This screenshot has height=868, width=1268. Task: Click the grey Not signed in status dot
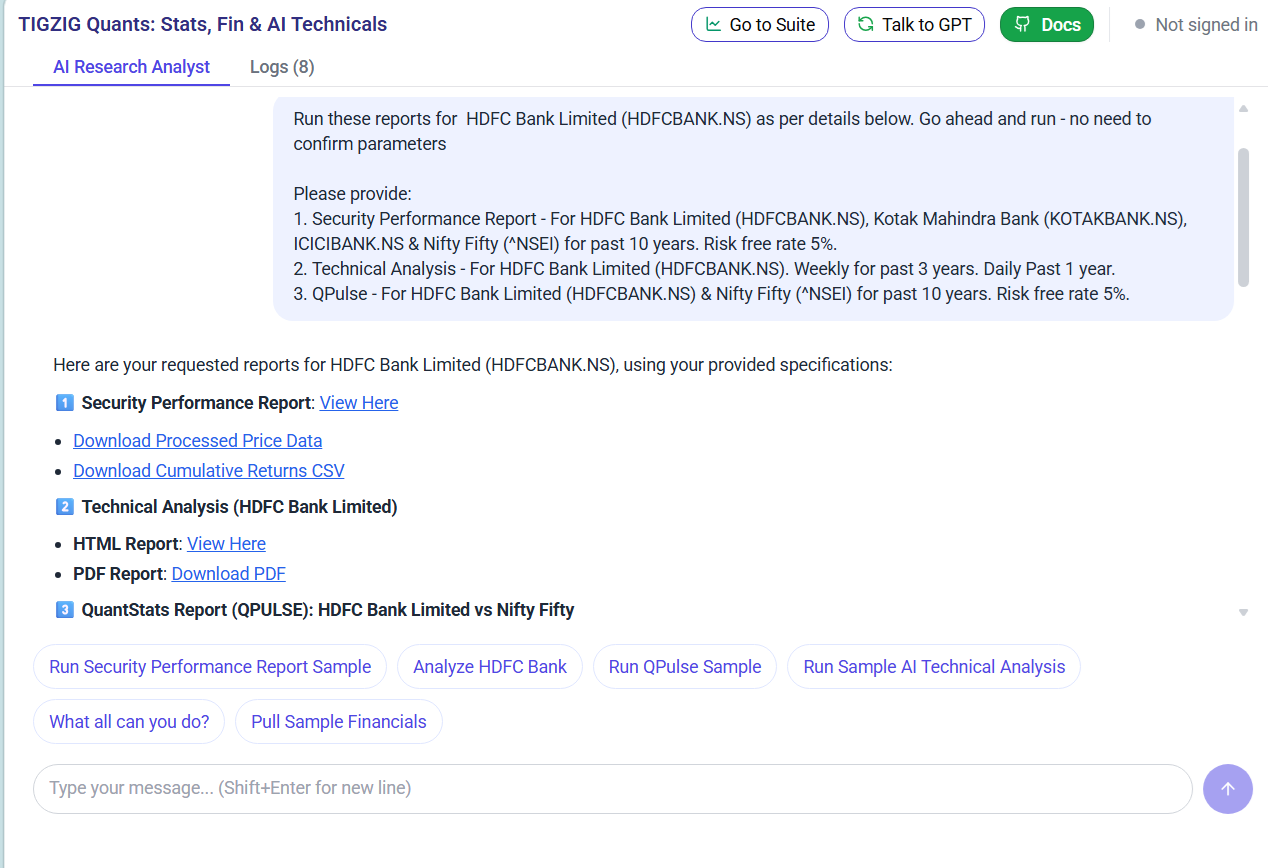point(1140,25)
